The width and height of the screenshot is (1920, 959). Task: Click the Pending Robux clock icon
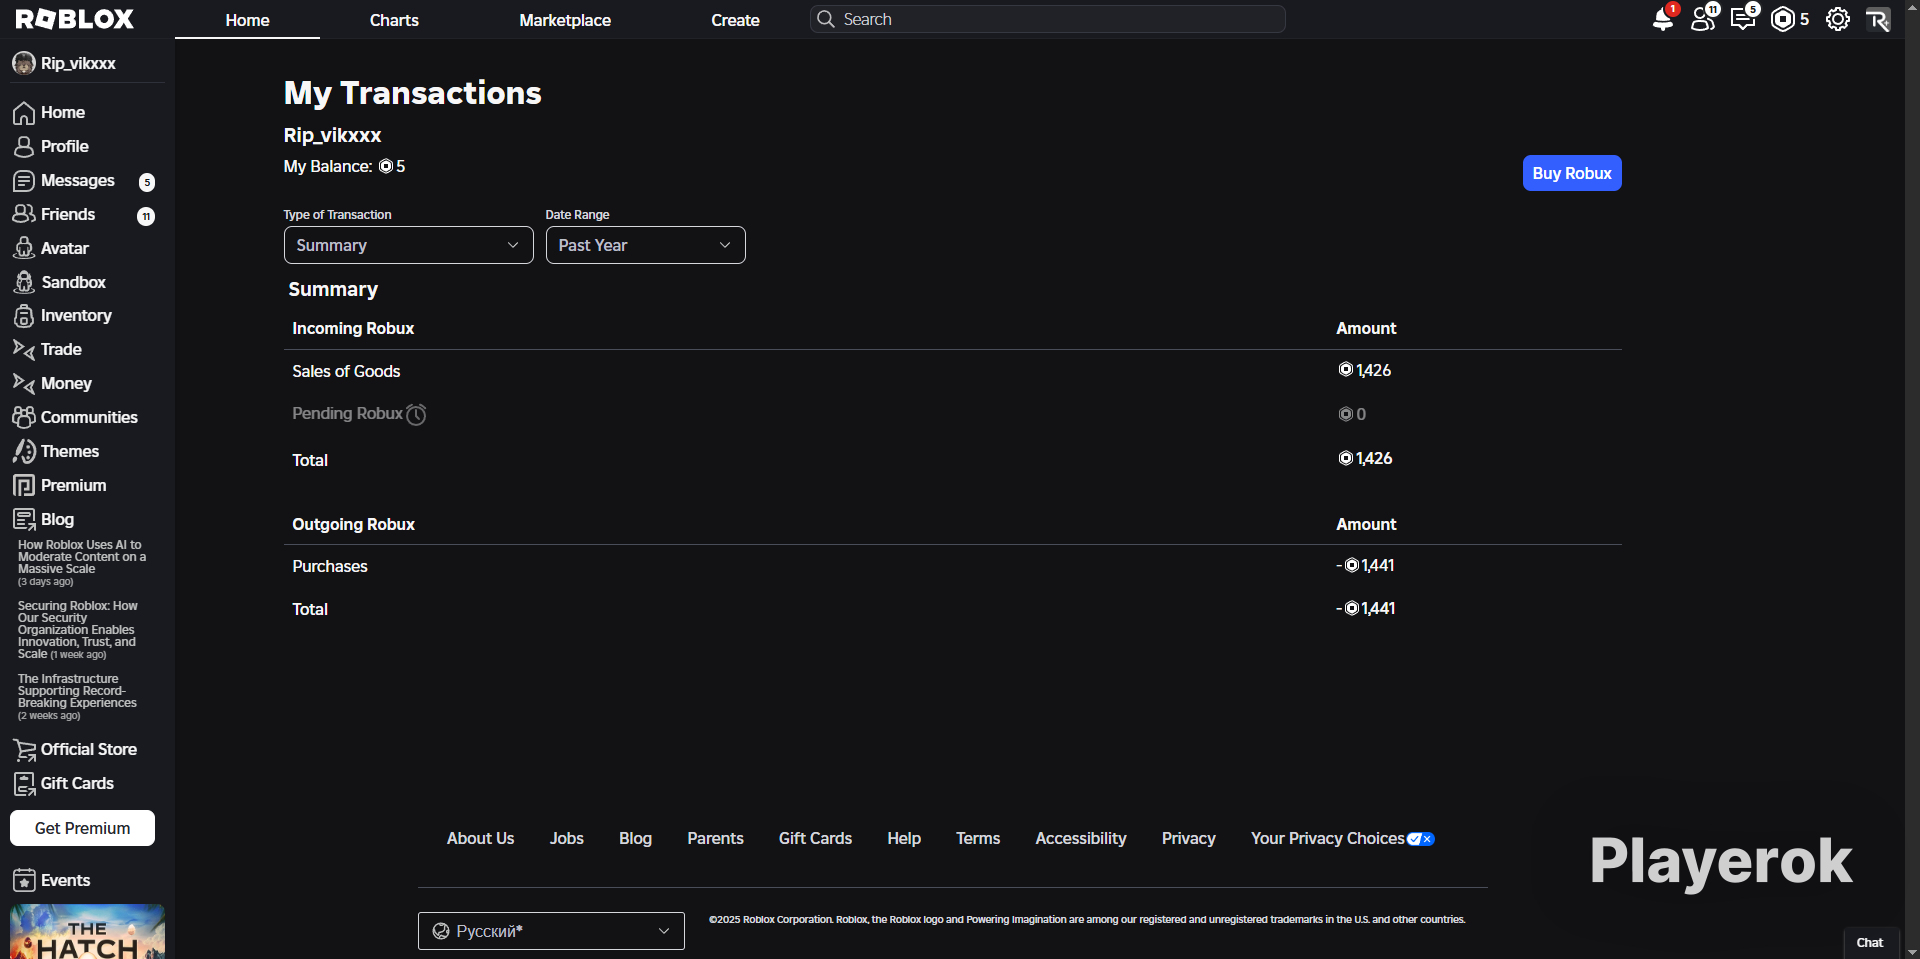click(x=416, y=414)
